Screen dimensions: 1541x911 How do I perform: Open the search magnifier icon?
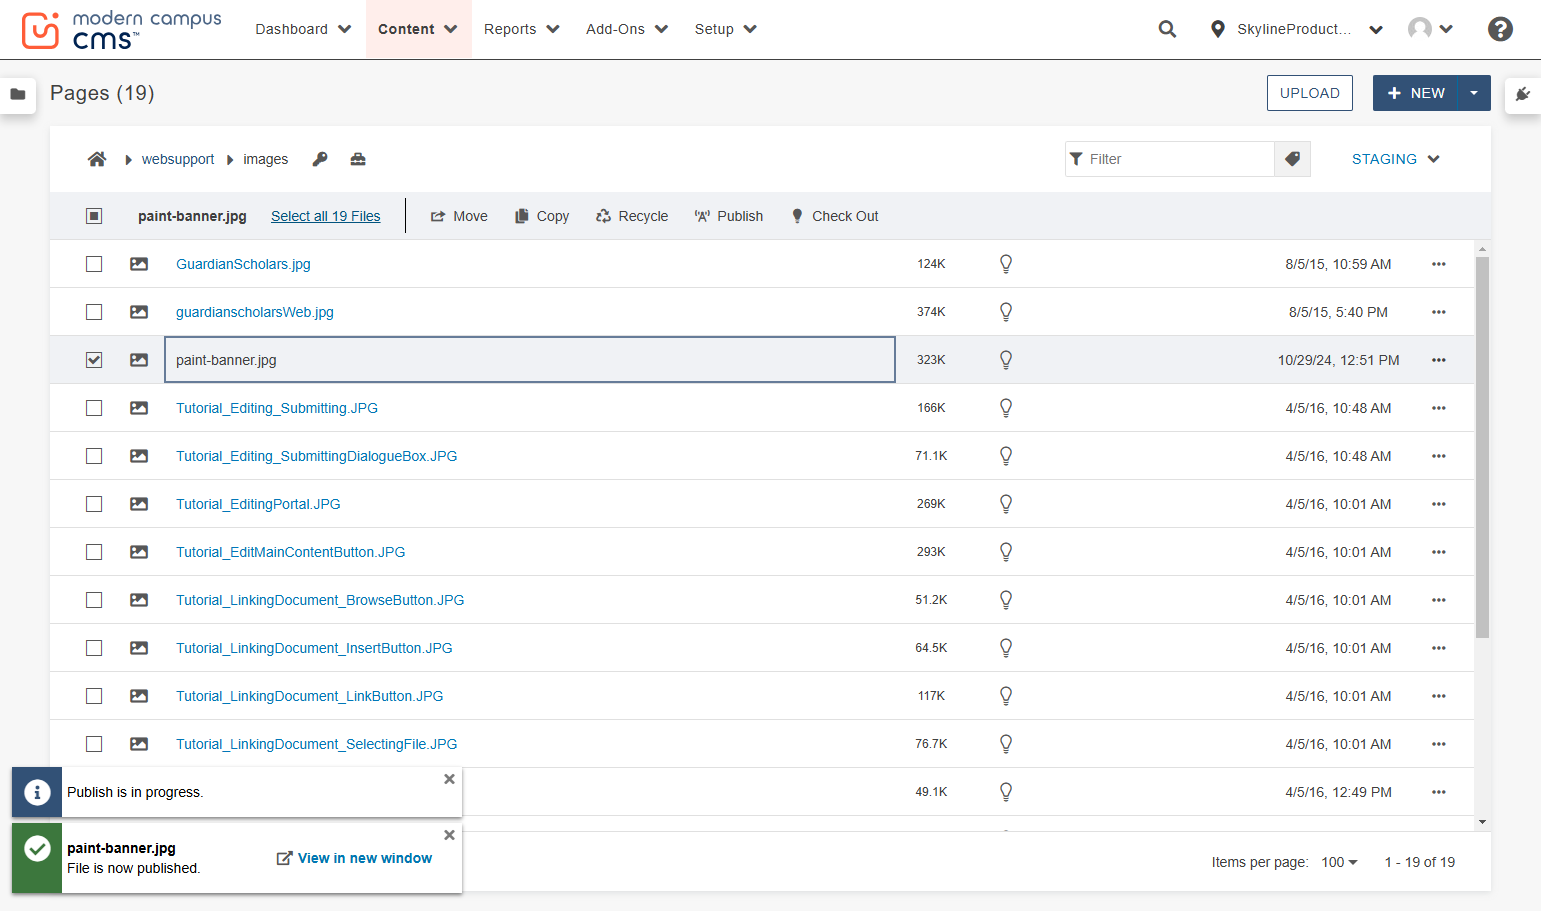point(1167,29)
